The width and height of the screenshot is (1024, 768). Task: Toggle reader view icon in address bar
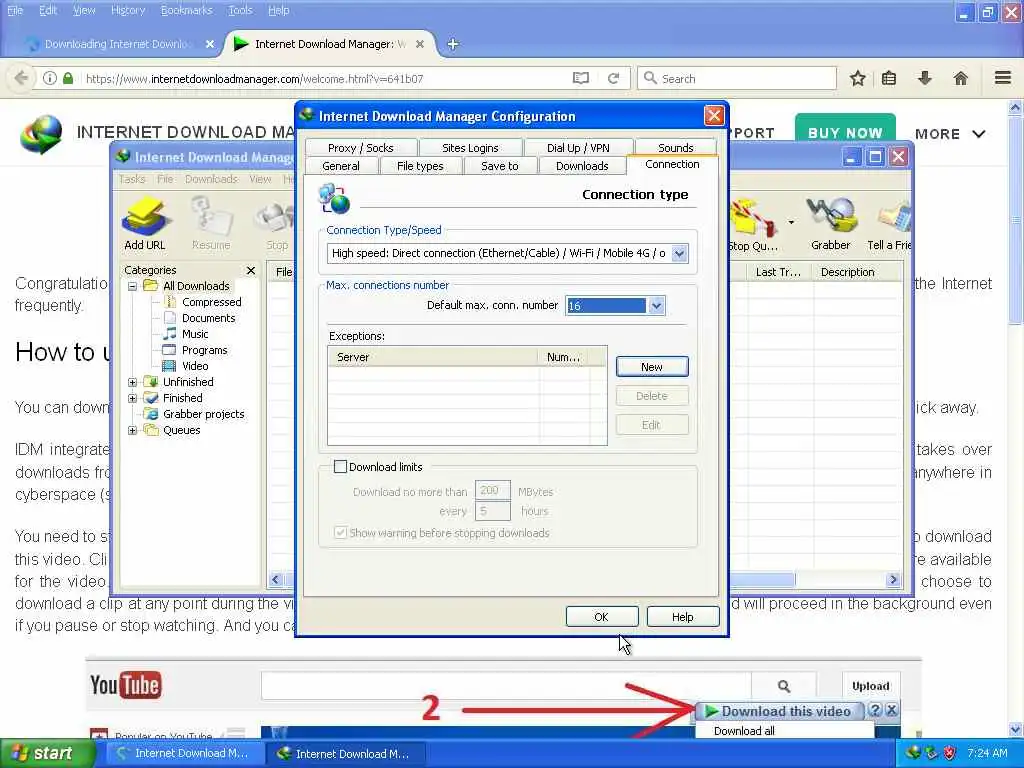click(x=581, y=78)
